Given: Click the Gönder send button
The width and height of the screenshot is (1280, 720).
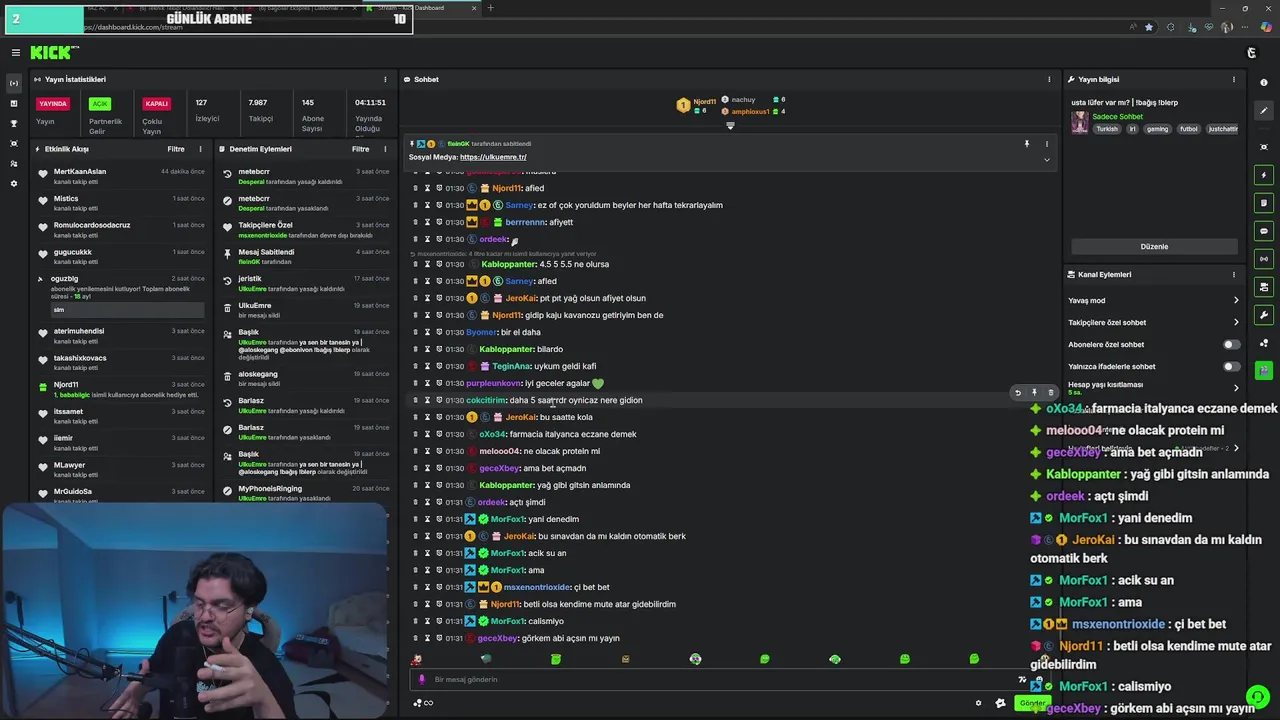Looking at the screenshot, I should click(1031, 703).
